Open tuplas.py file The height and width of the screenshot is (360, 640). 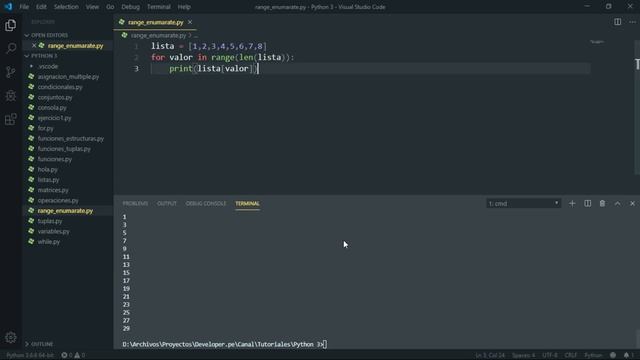pyautogui.click(x=50, y=221)
